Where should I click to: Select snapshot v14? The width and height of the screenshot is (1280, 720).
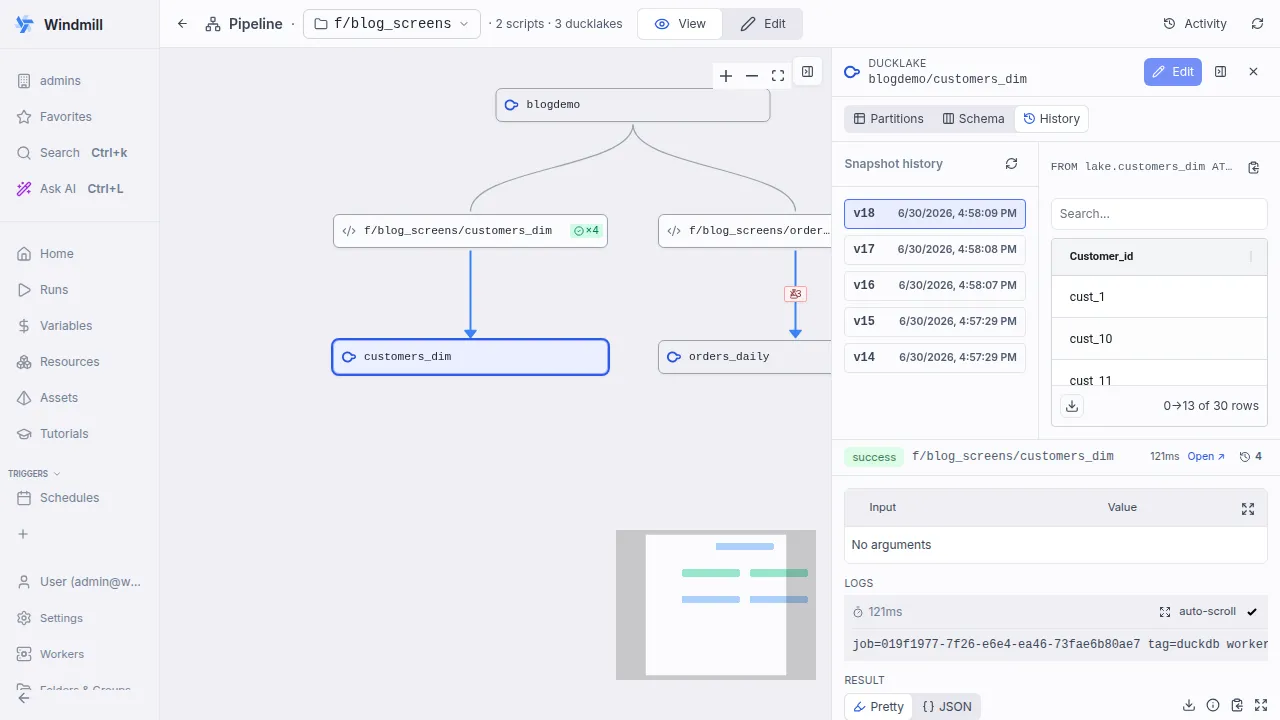click(x=935, y=357)
